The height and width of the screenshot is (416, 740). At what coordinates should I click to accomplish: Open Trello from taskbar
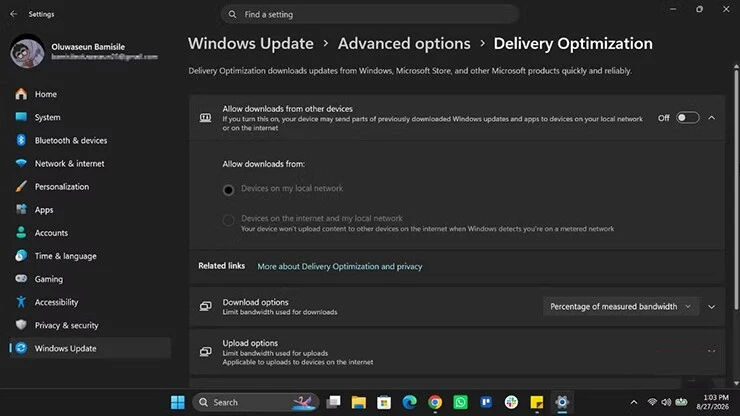click(x=486, y=402)
